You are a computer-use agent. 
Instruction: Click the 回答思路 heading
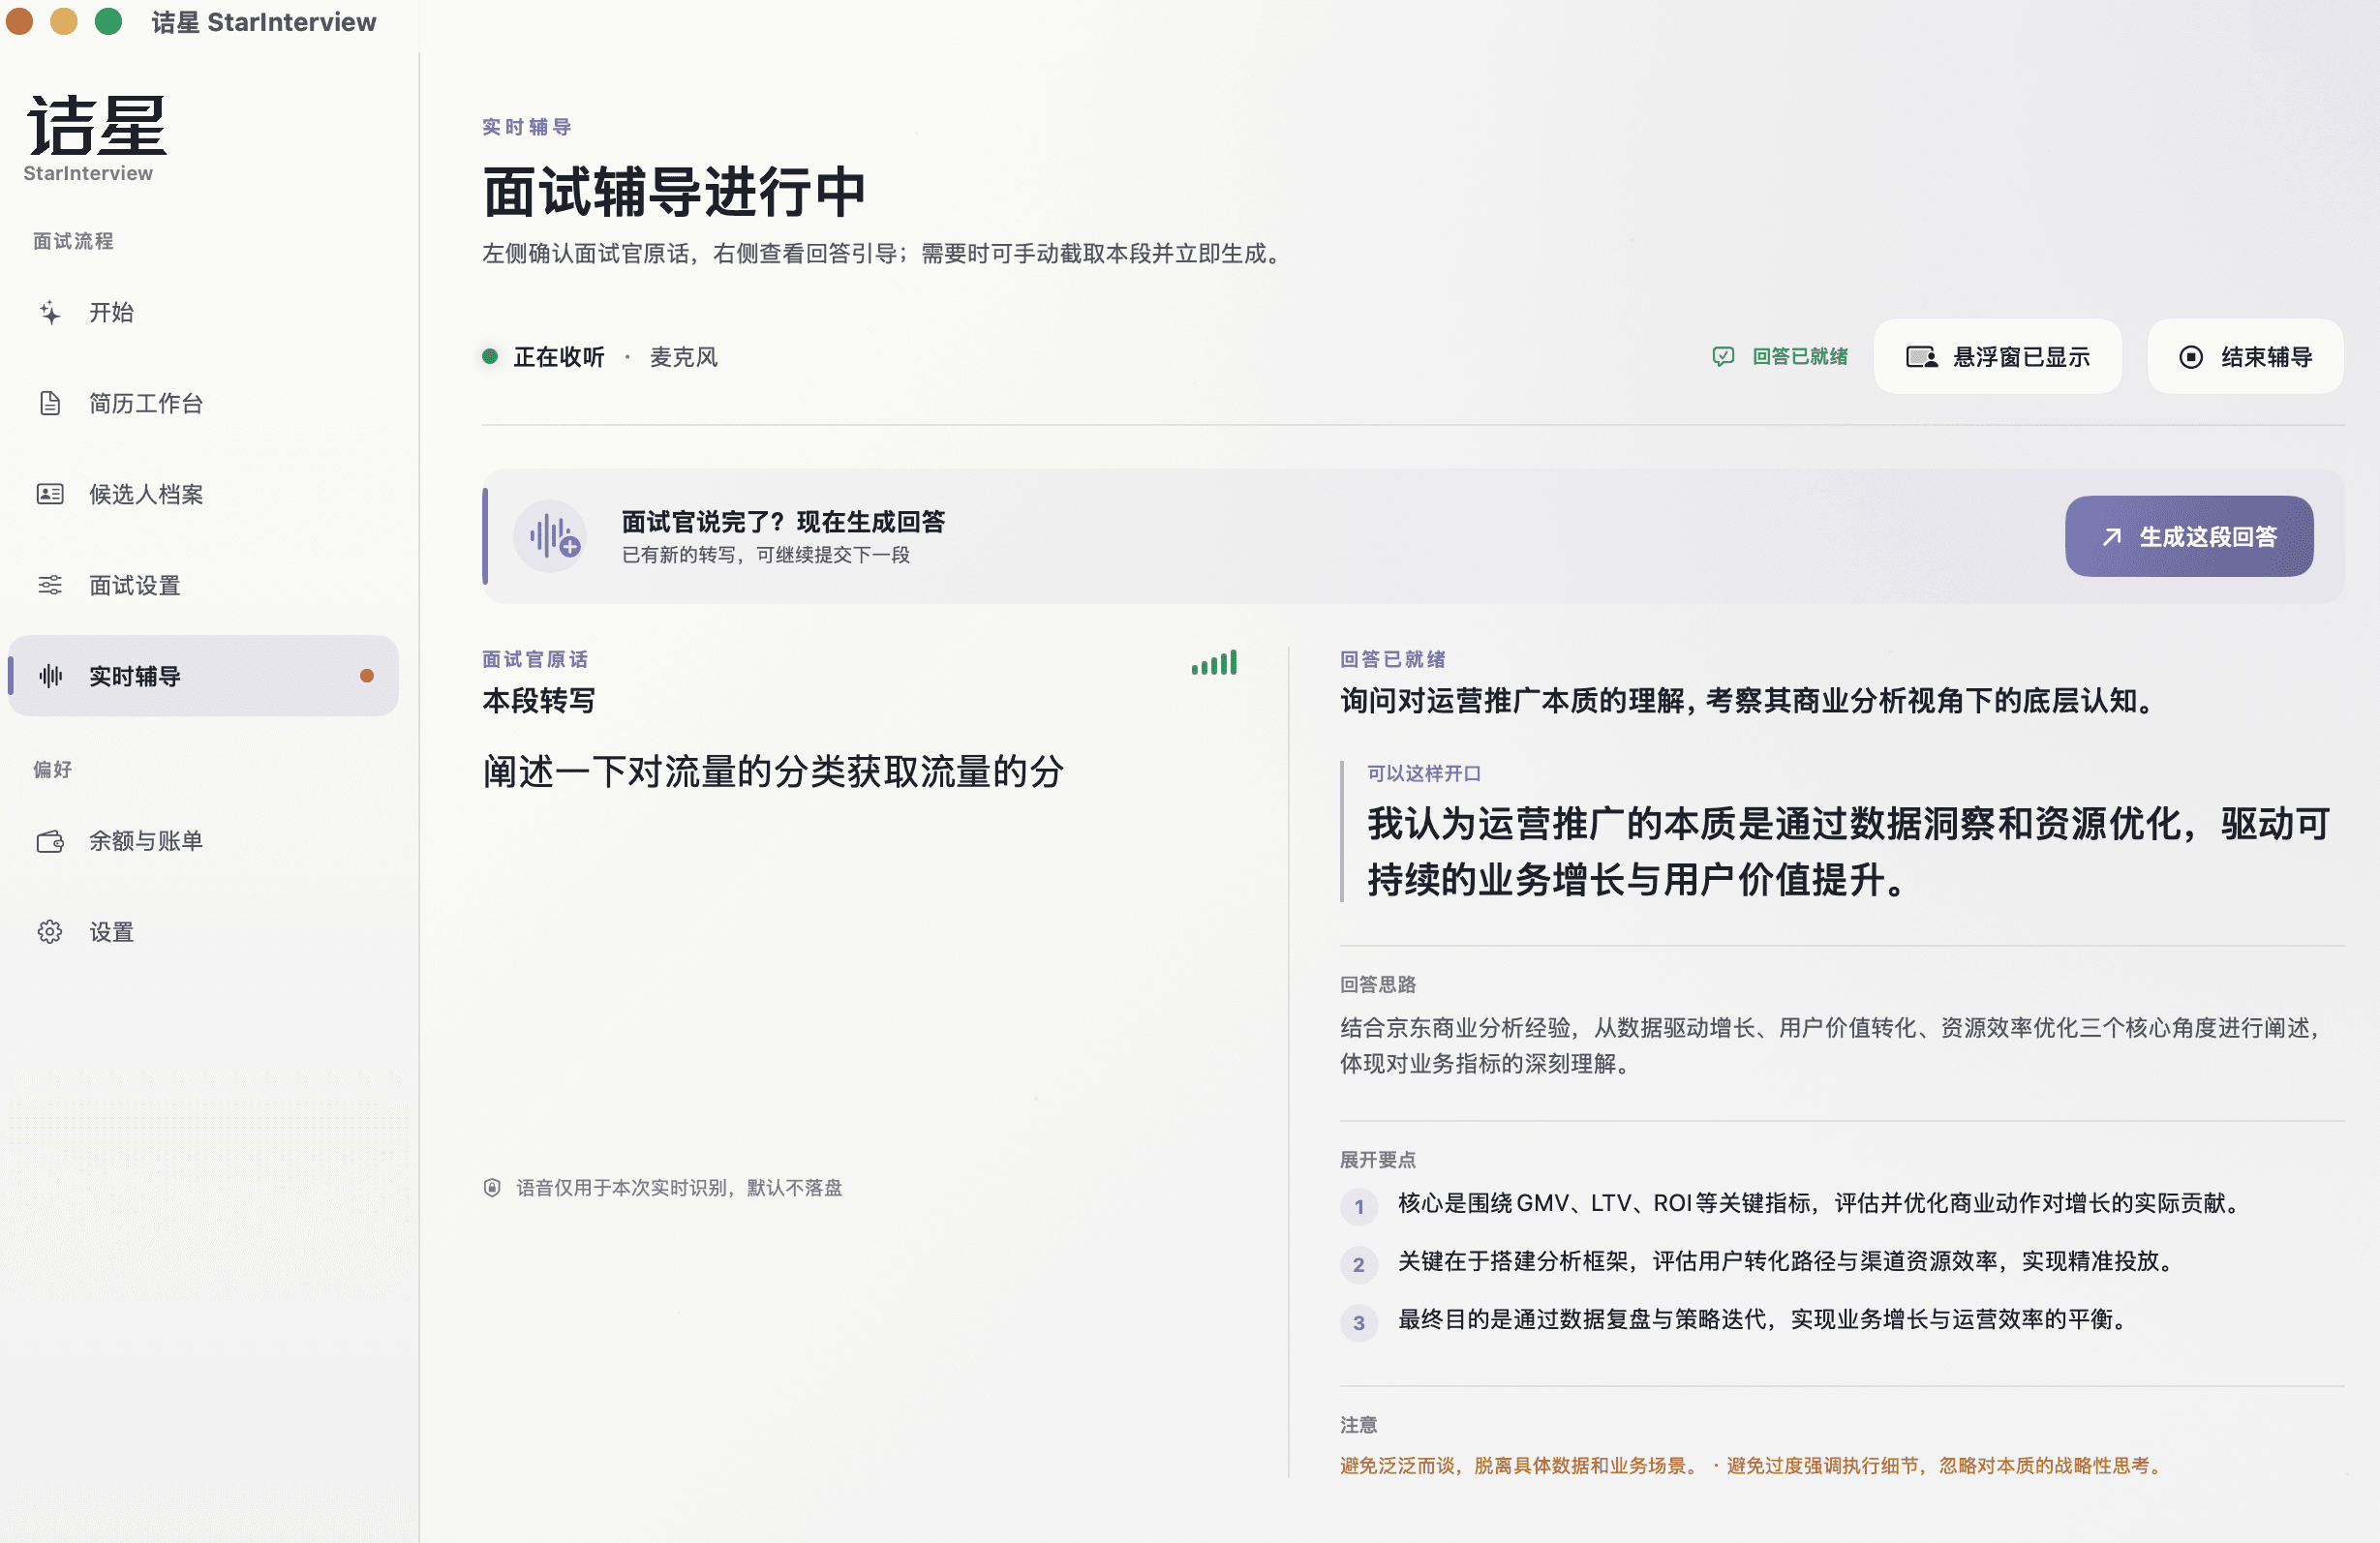[1378, 984]
